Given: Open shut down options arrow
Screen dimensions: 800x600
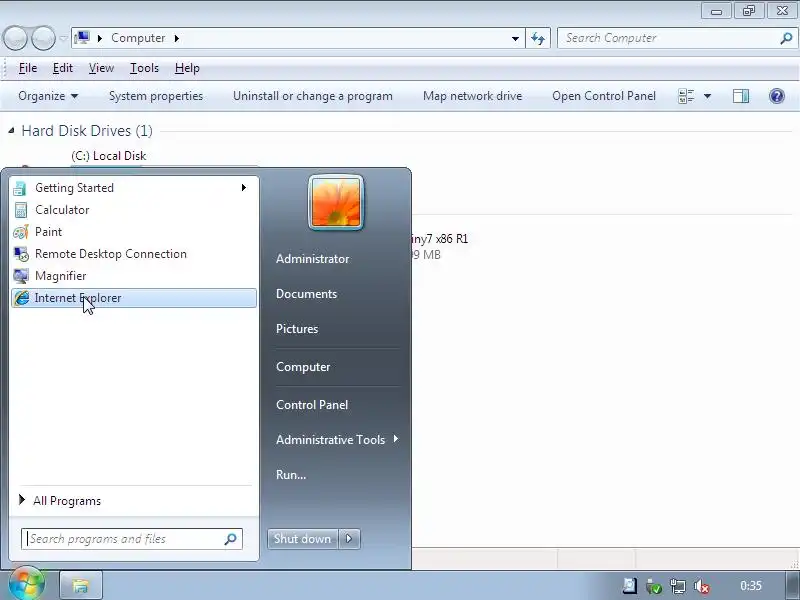Looking at the screenshot, I should 349,539.
